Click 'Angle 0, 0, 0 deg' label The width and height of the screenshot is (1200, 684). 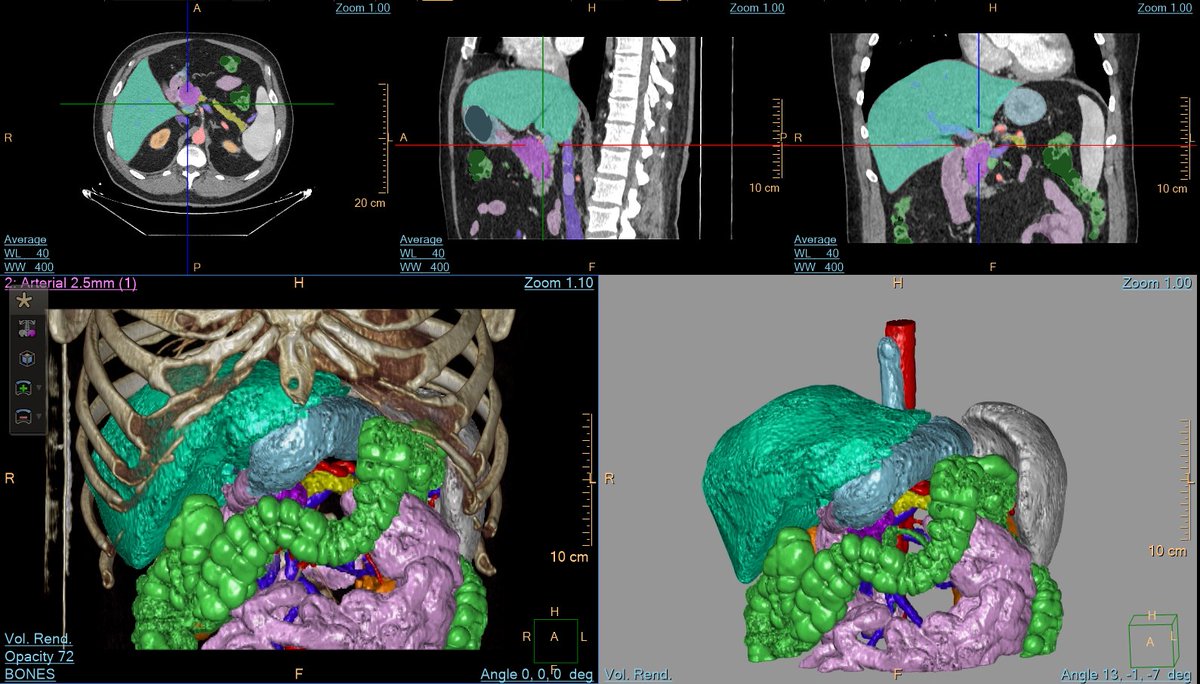tap(537, 675)
